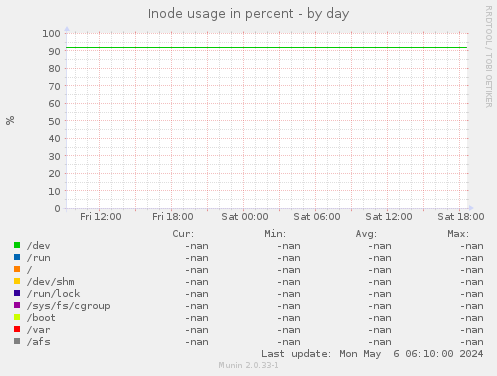Viewport: 497px width, 376px height.
Task: Click the gray /afs legend swatch
Action: click(17, 341)
